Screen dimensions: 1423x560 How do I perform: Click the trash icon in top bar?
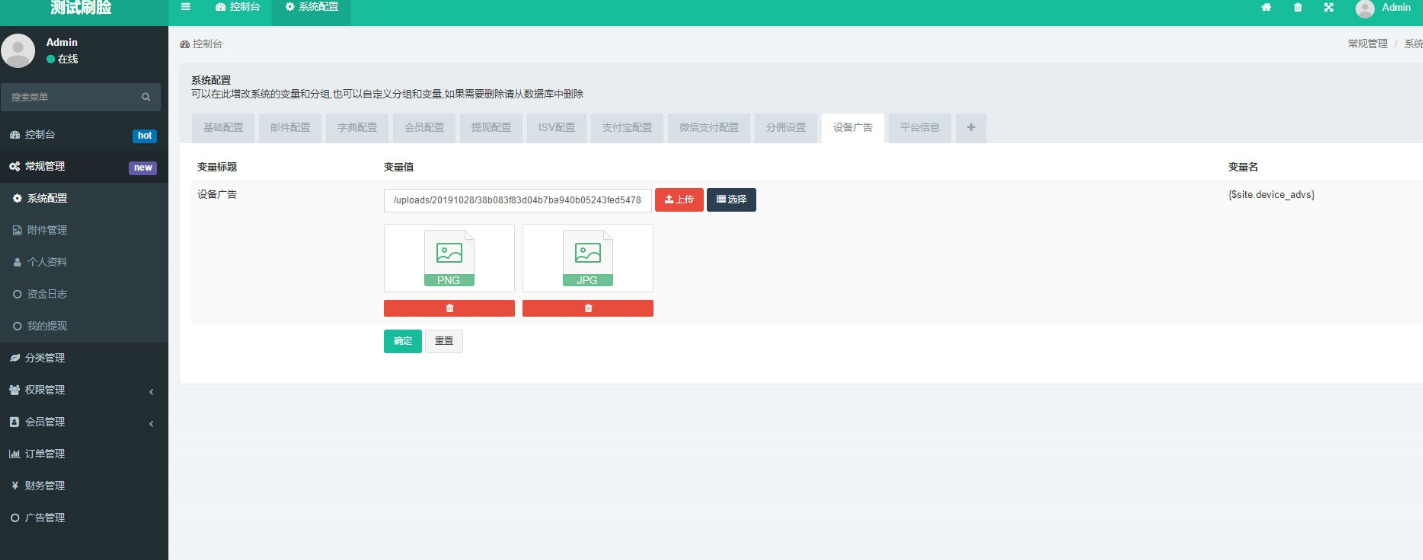pos(1298,8)
